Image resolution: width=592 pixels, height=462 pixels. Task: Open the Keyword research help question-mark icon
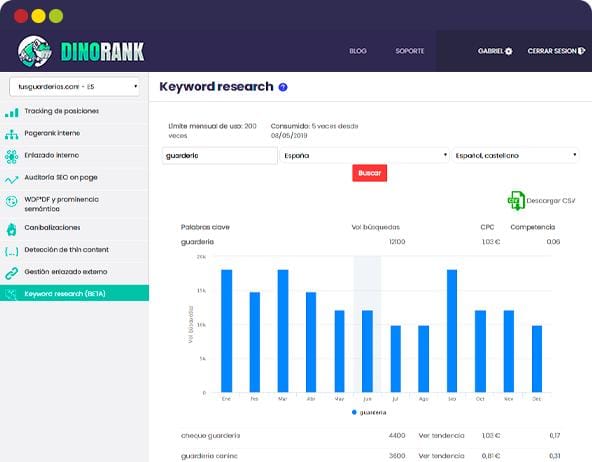(283, 87)
